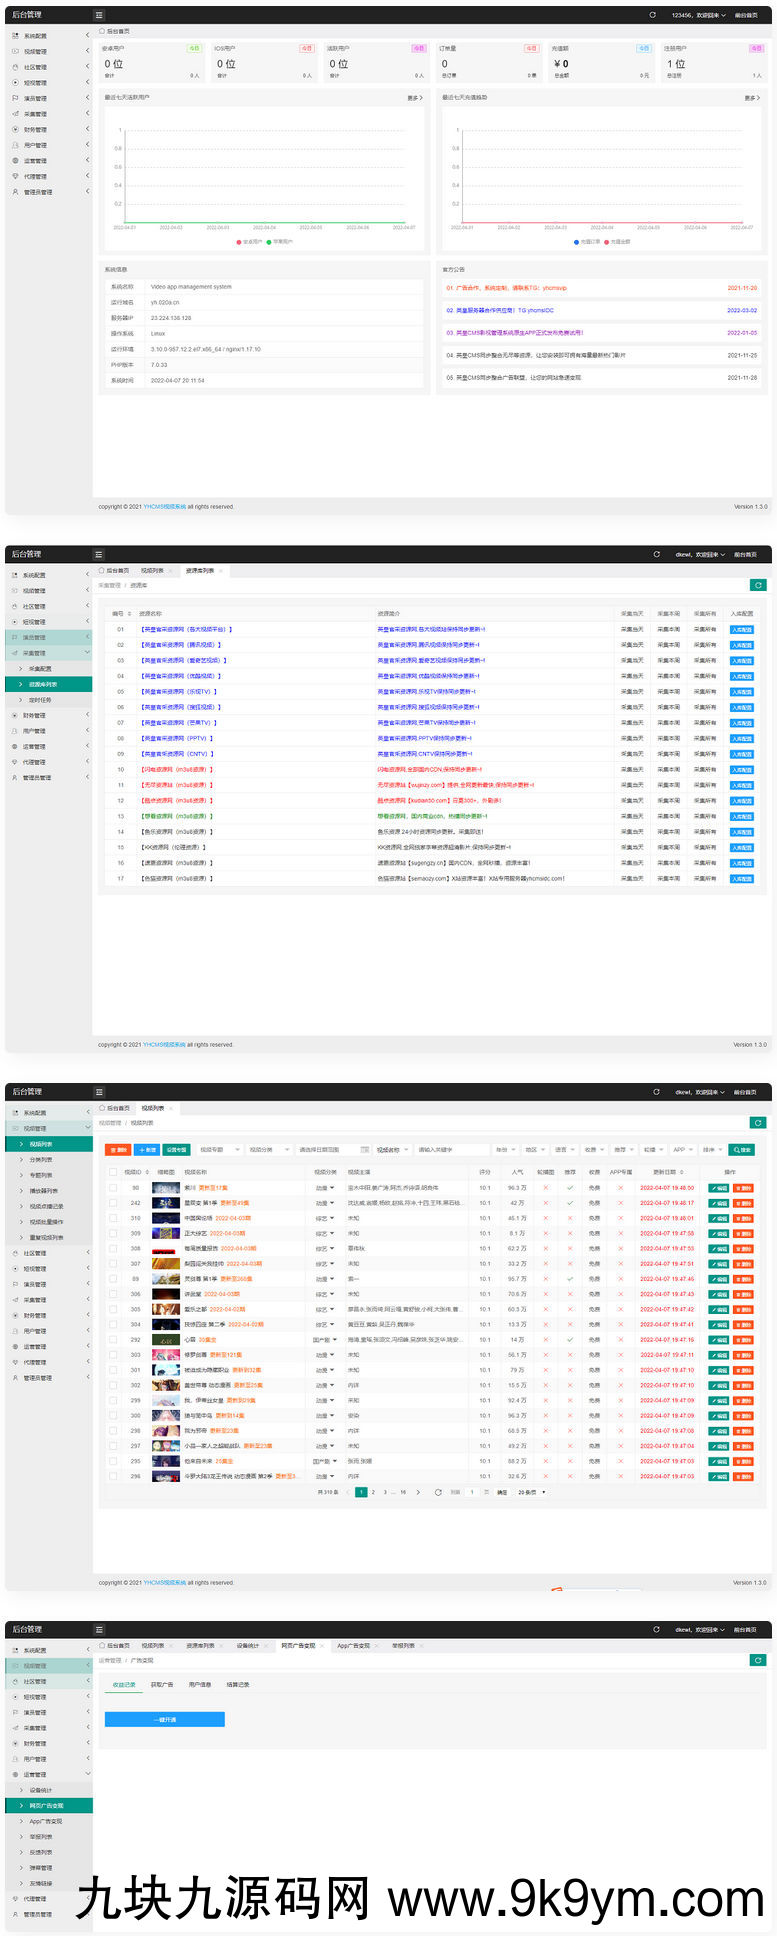Click green refresh button on 资源库 breadcrumb bar

click(758, 585)
